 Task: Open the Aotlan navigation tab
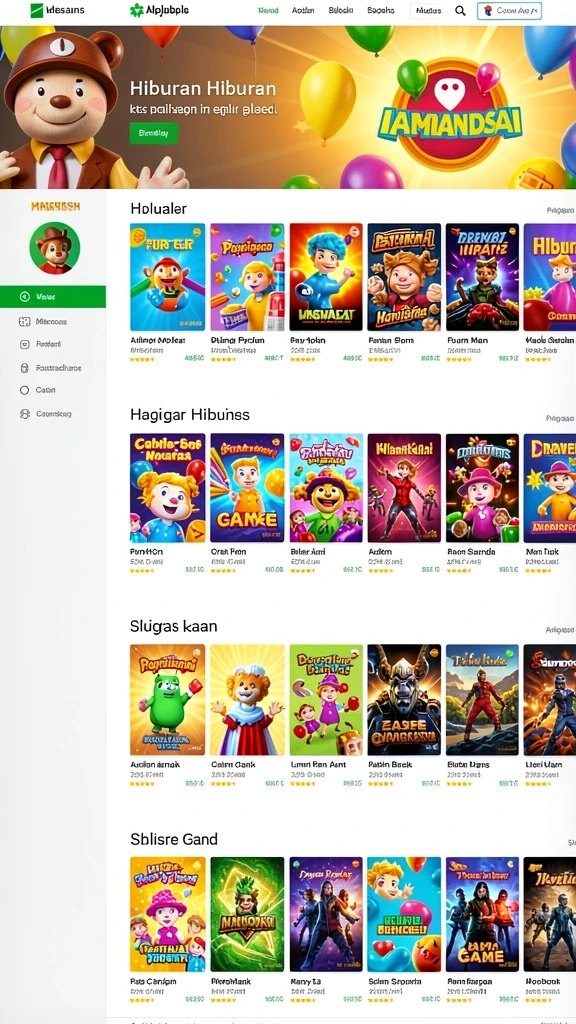303,10
